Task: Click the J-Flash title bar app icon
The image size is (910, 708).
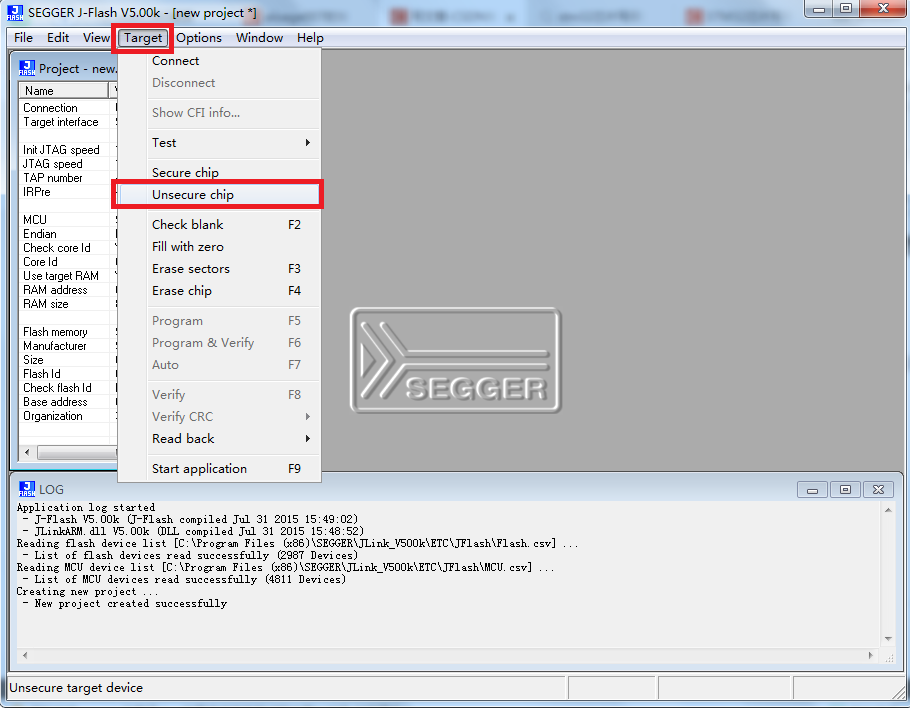Action: pyautogui.click(x=15, y=12)
